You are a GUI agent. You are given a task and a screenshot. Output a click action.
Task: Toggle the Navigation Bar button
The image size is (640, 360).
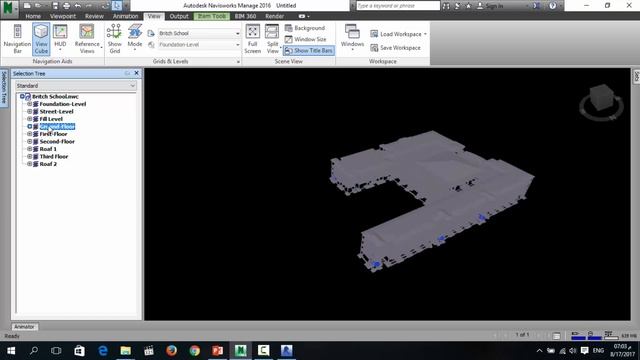17,39
